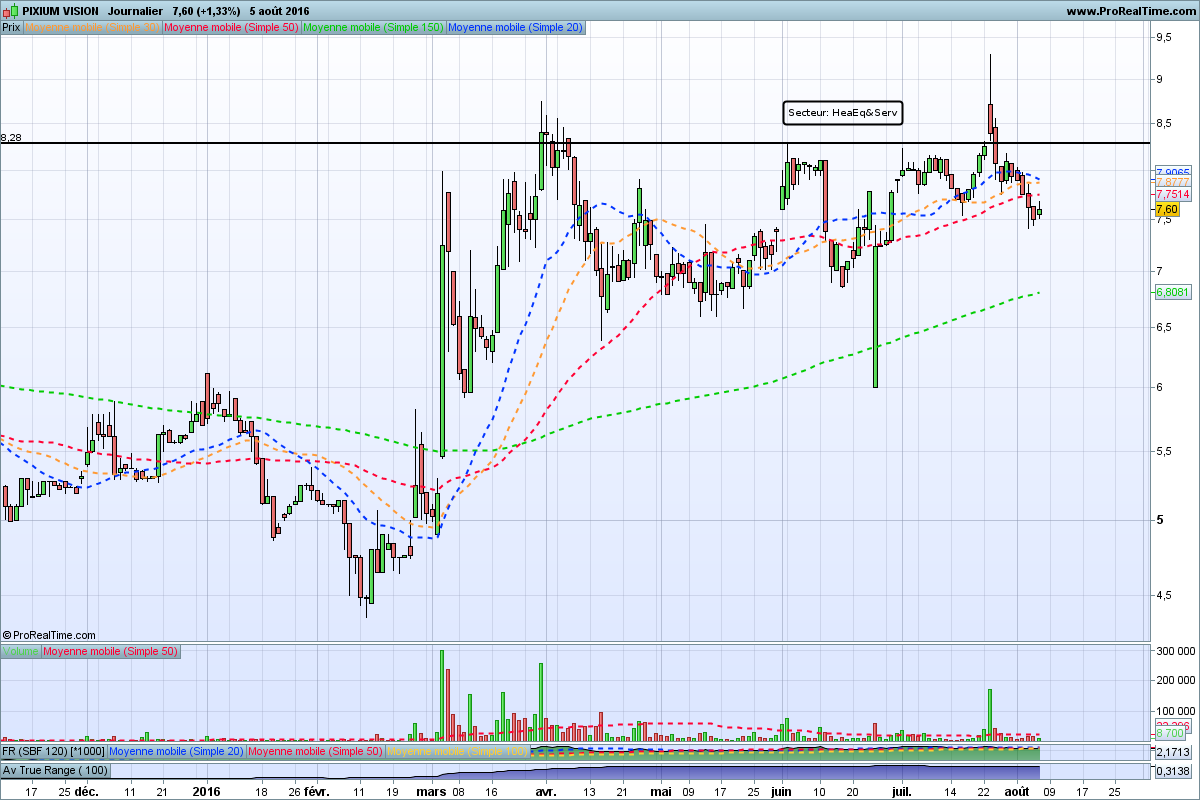Click the févr. label on the time axis
Screen dimensions: 1200x800
coord(317,790)
